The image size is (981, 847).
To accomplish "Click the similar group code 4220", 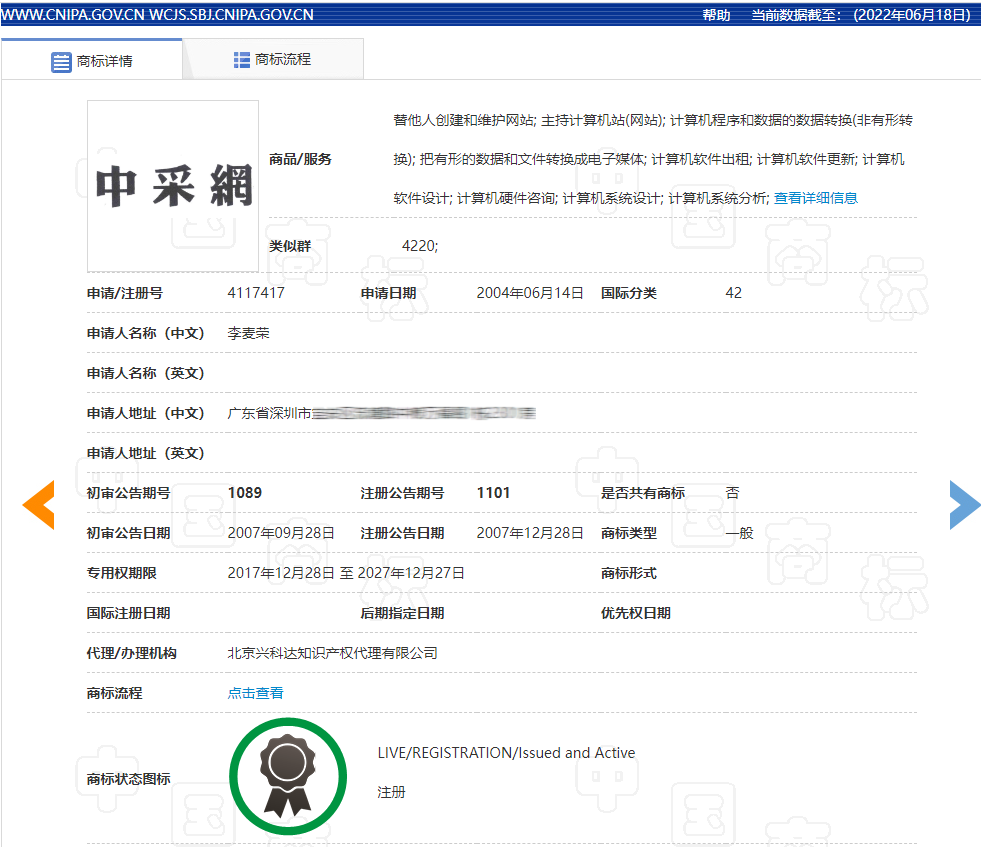I will pos(419,246).
